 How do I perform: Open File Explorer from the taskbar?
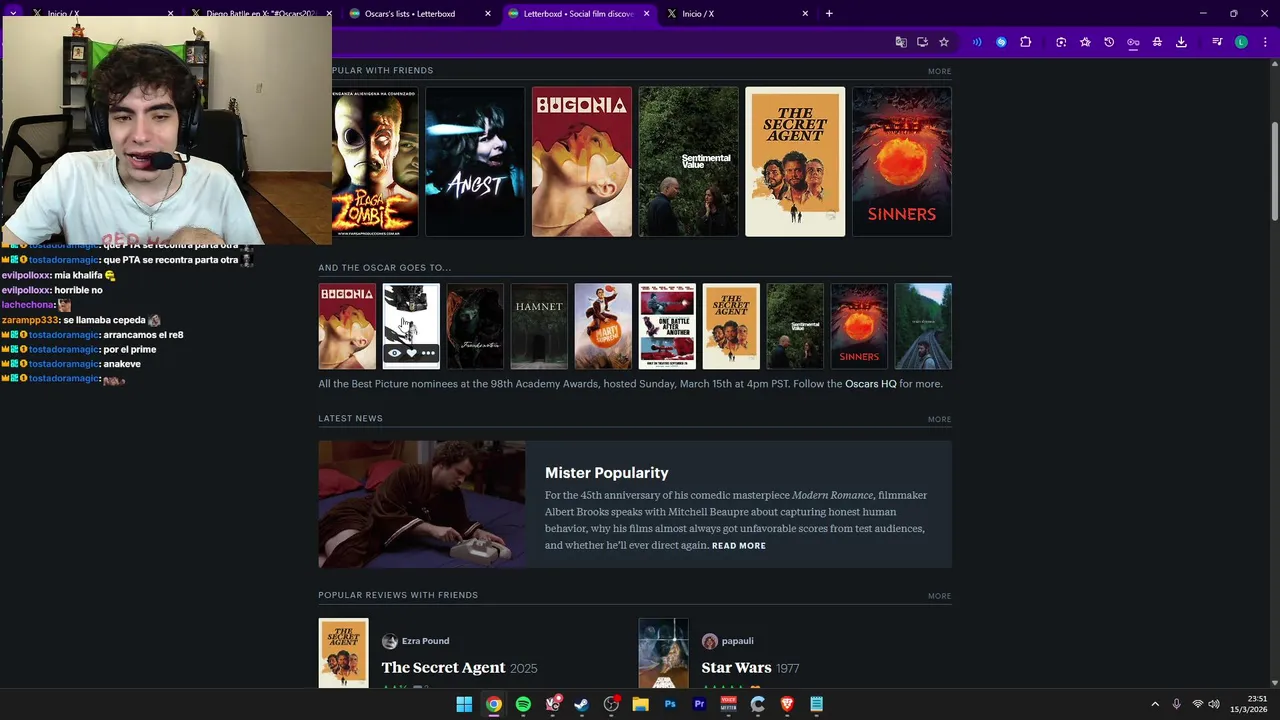pyautogui.click(x=640, y=704)
